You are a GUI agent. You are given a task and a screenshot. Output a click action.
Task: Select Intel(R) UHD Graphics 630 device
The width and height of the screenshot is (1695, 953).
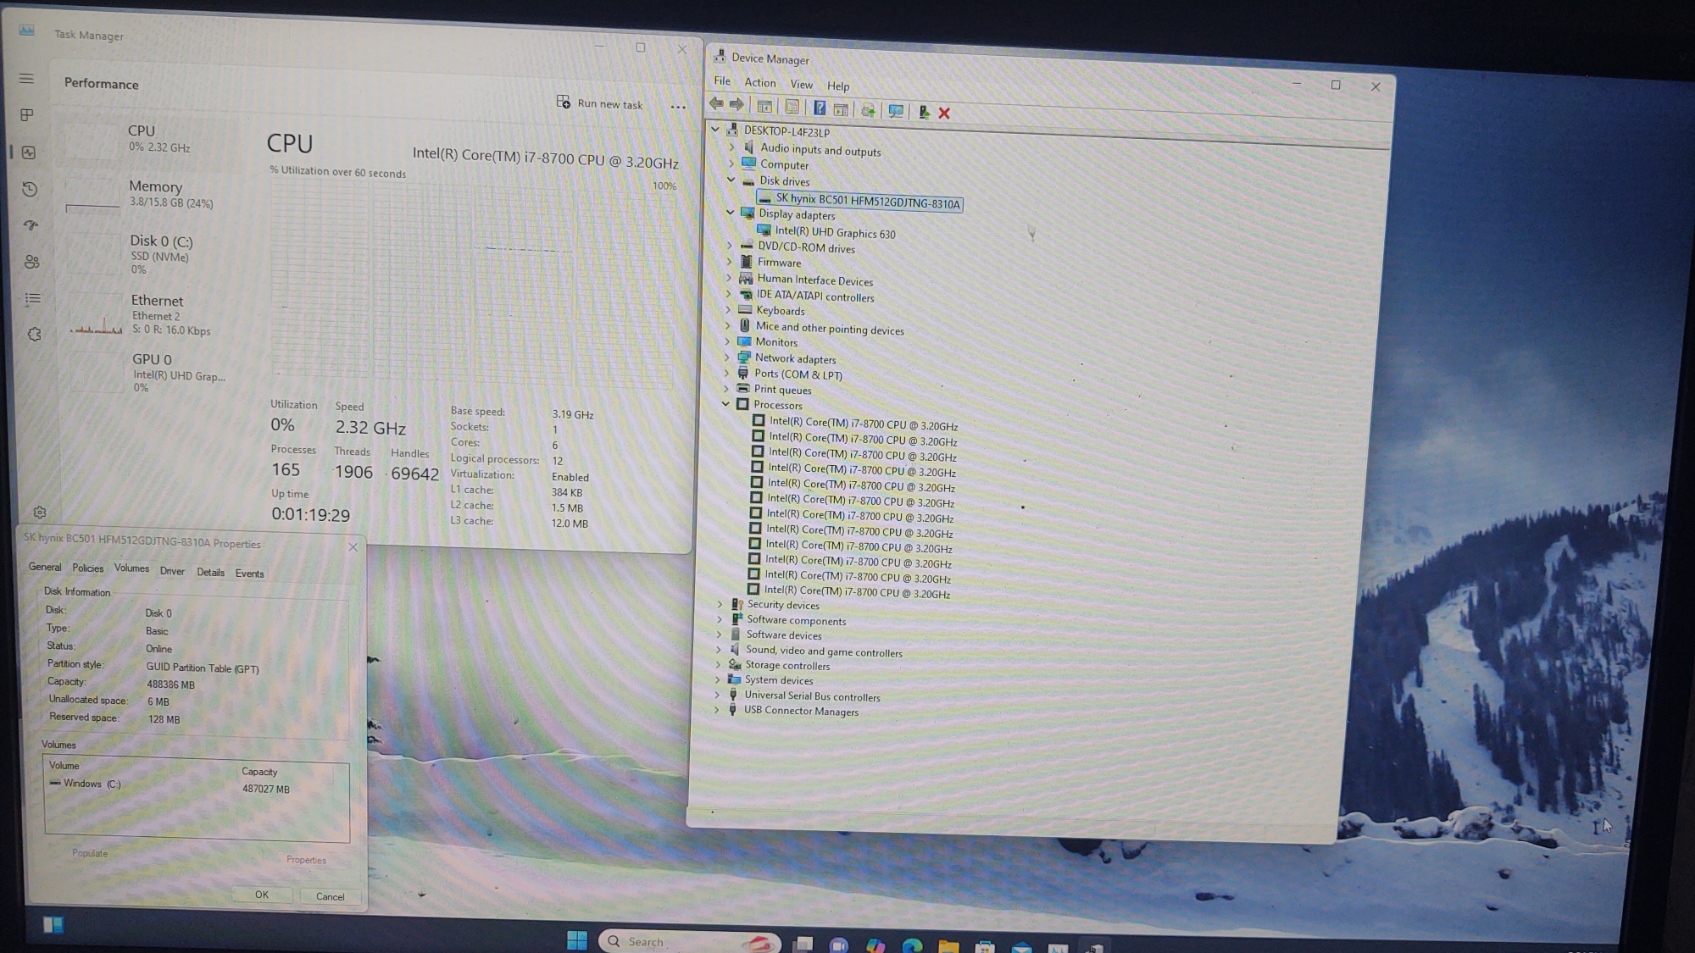coord(834,233)
